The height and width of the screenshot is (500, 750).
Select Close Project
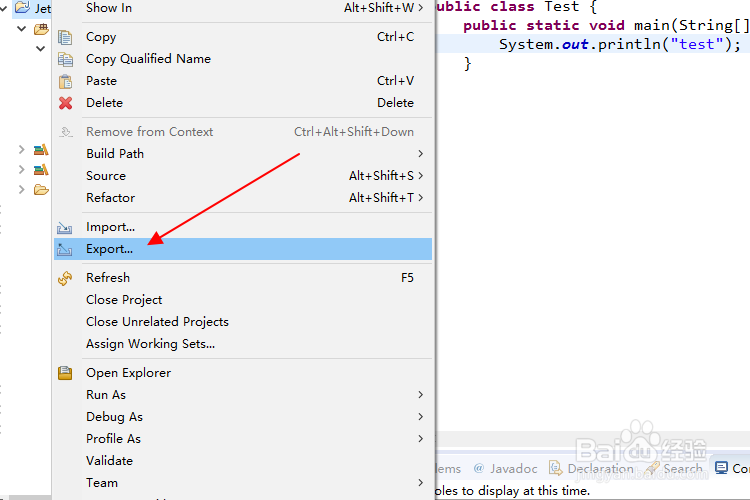tap(243, 300)
